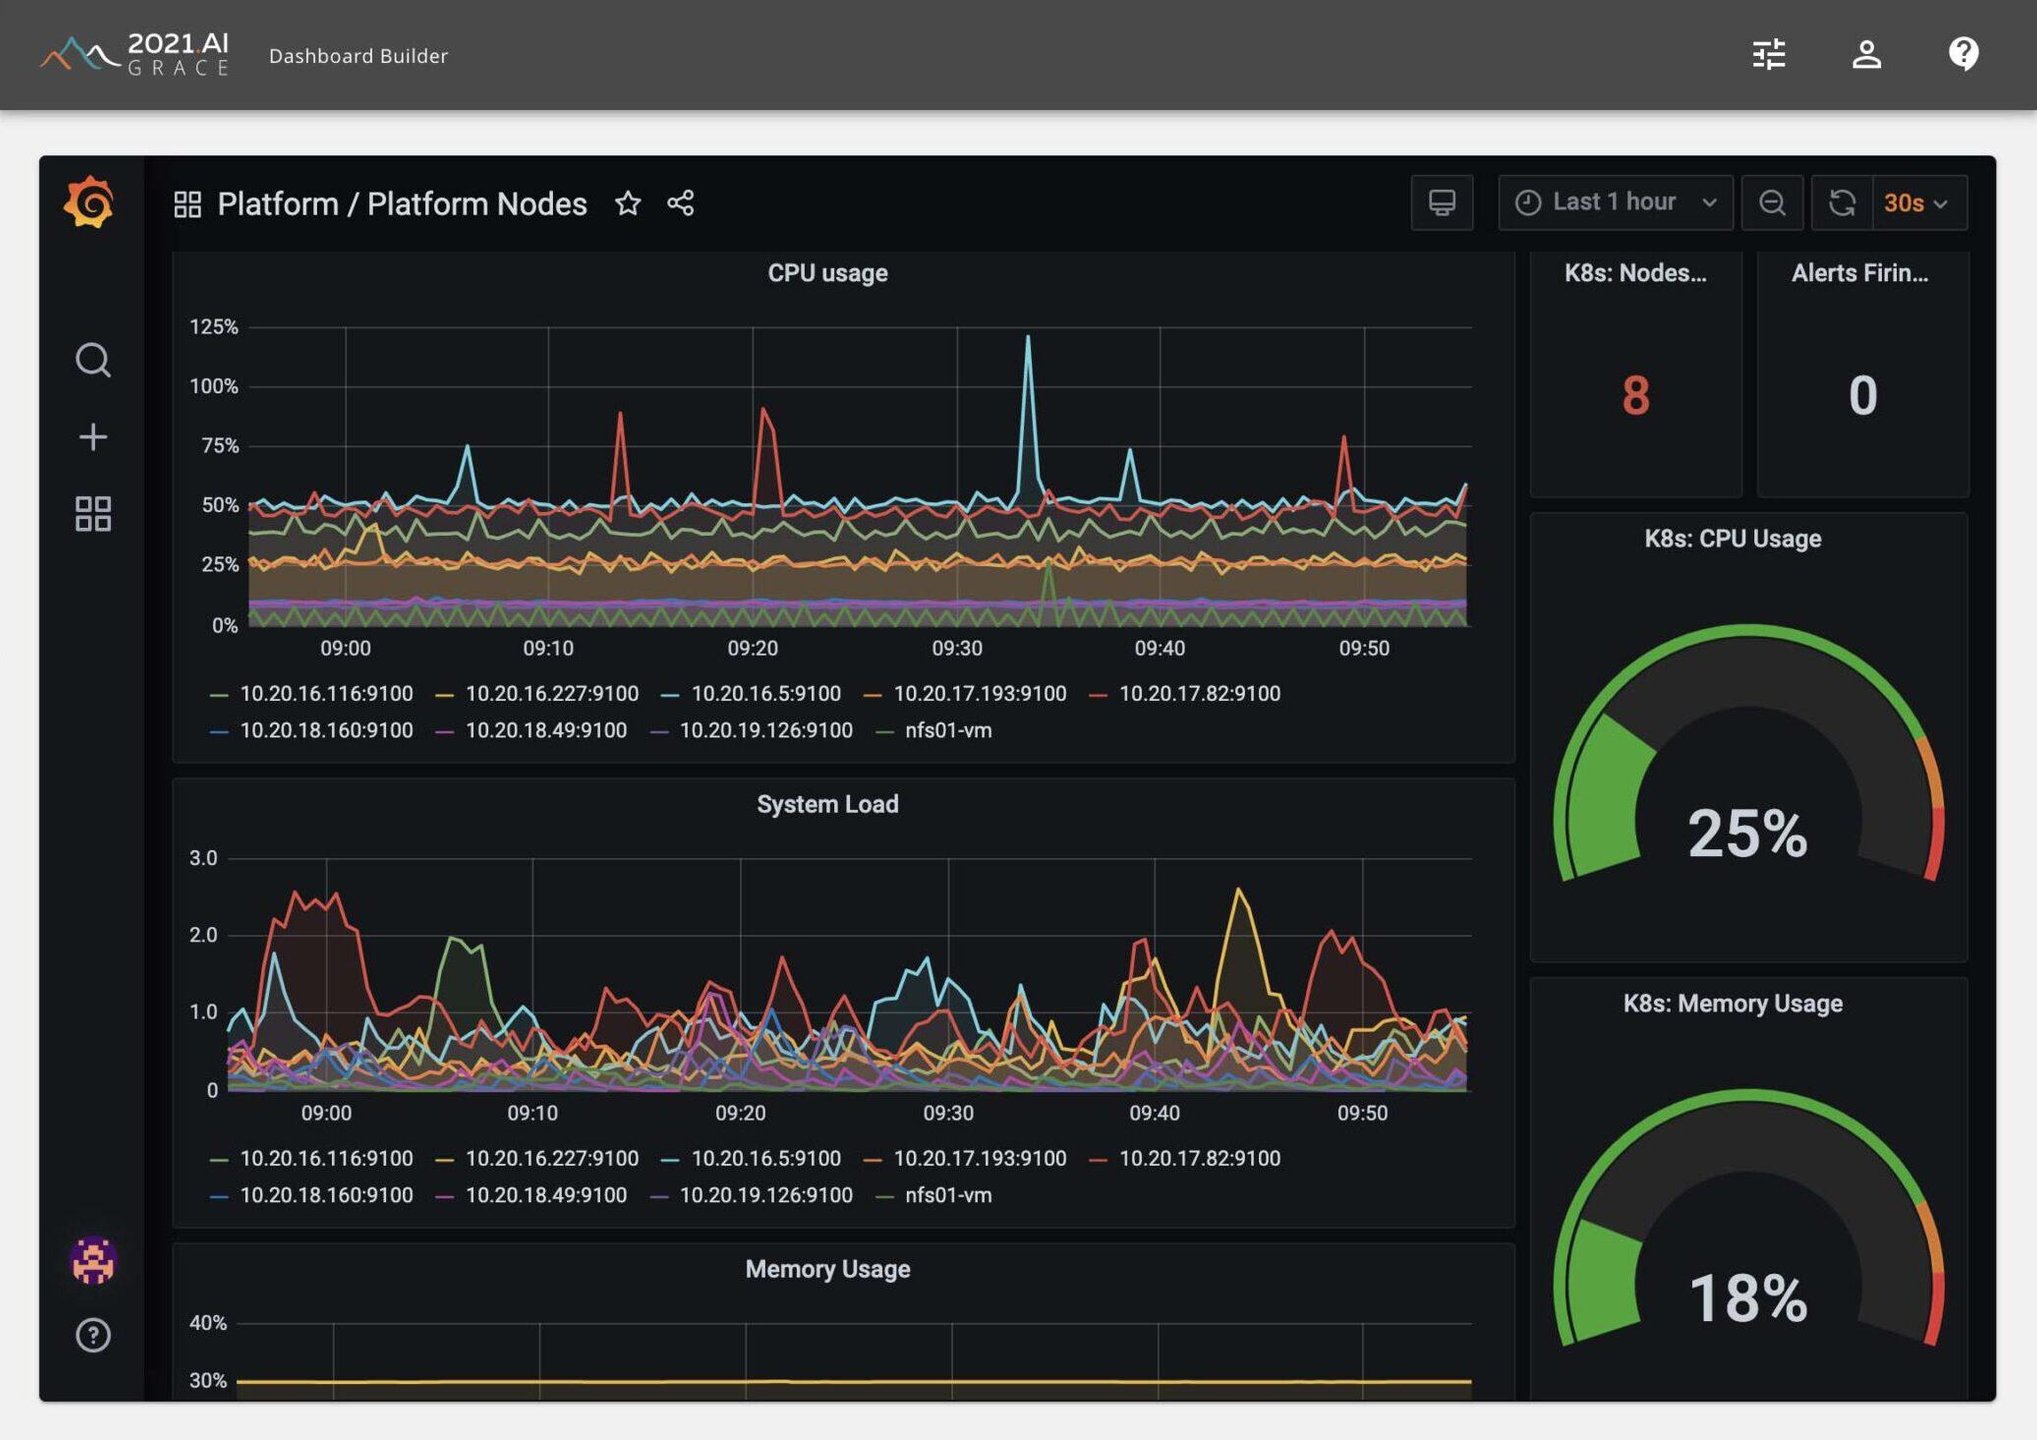Toggle nfs01-vm series in System Load legend
The width and height of the screenshot is (2037, 1440).
point(947,1196)
